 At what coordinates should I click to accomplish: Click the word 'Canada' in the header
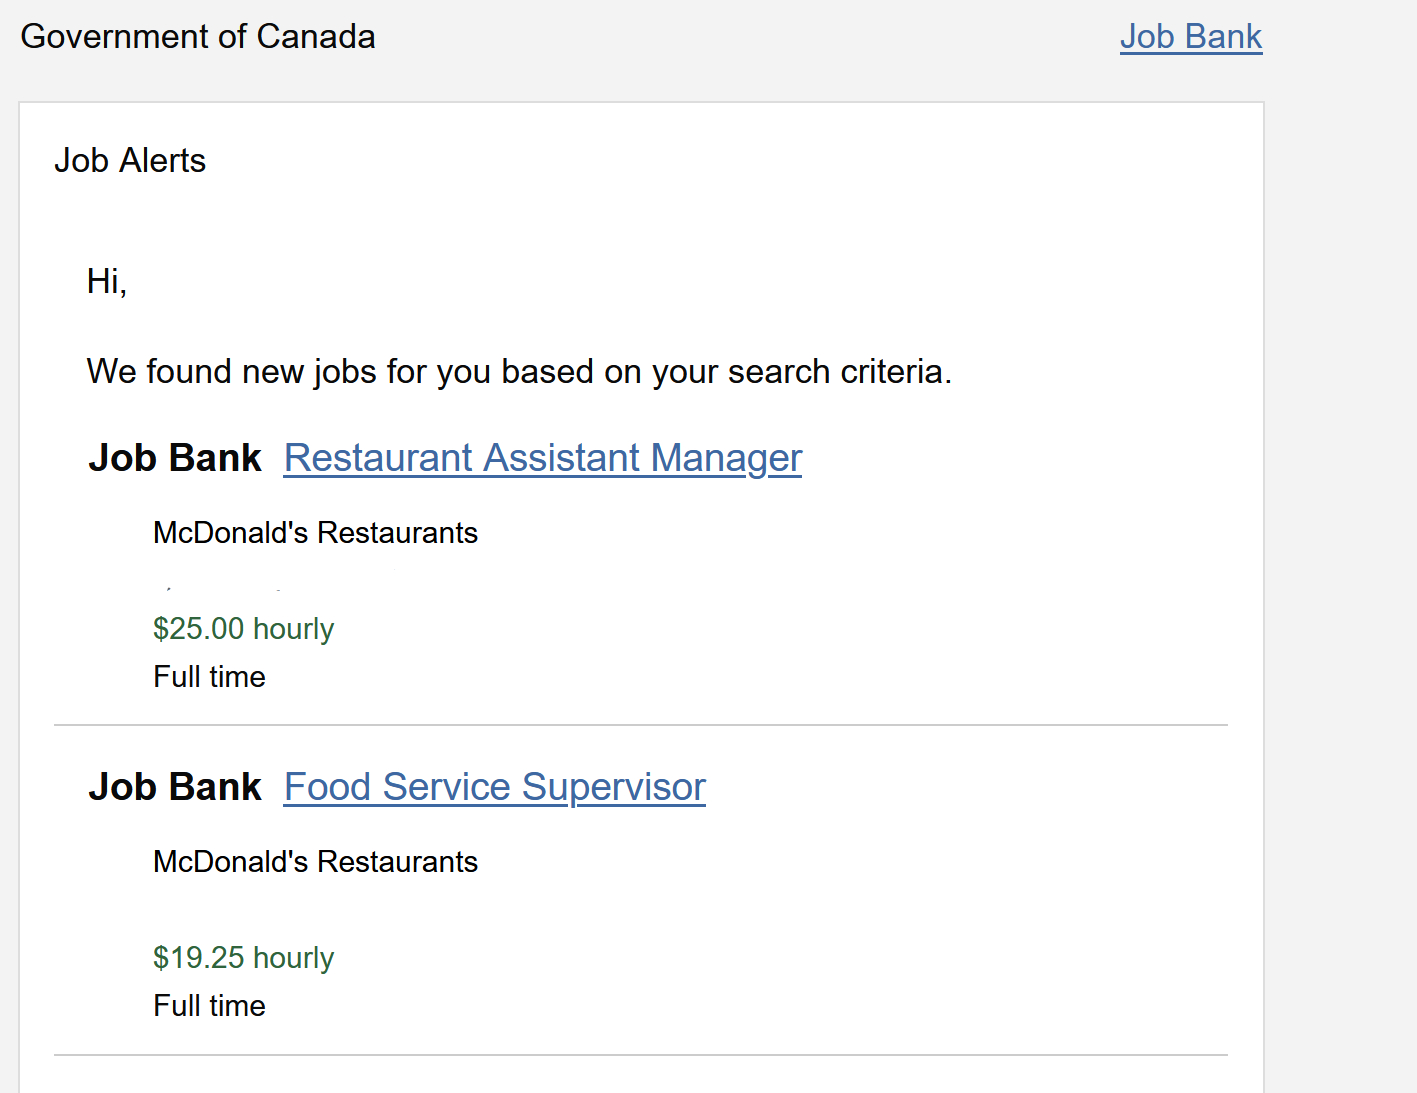pyautogui.click(x=316, y=37)
